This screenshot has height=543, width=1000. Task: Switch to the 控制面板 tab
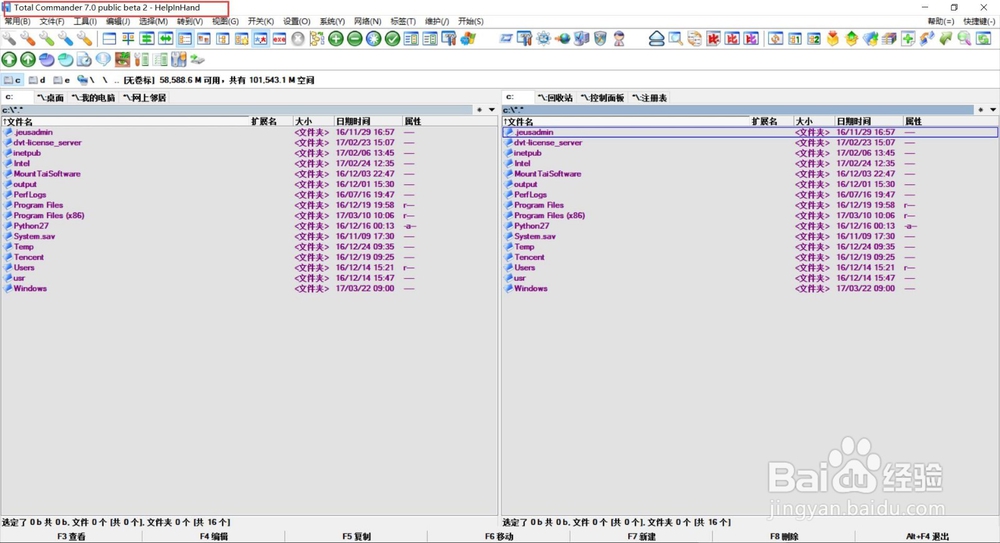pos(602,98)
